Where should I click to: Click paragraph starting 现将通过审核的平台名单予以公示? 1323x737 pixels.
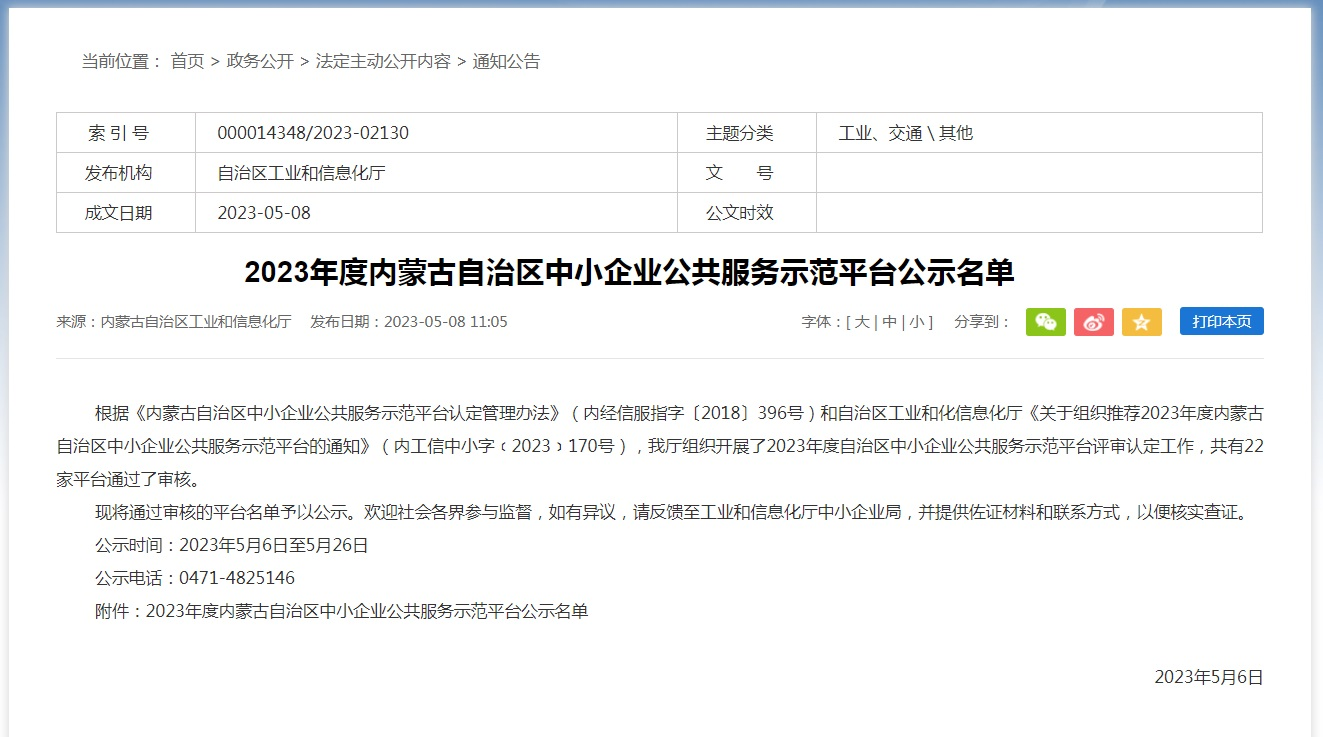[x=672, y=512]
